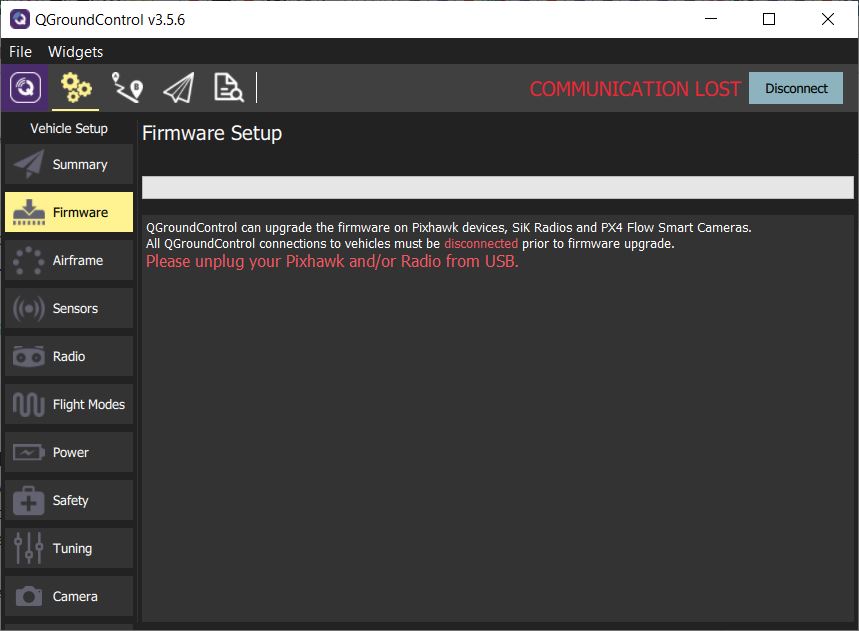Click the Tuning sliders icon
This screenshot has width=859, height=631.
[x=28, y=548]
